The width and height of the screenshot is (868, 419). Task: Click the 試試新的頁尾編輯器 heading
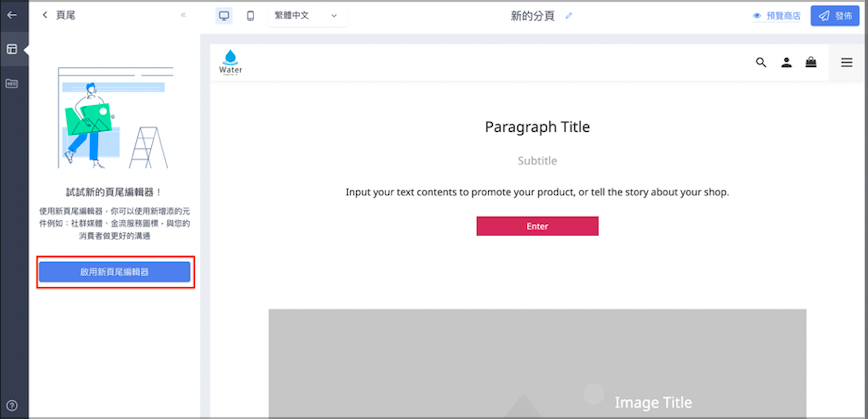point(114,193)
